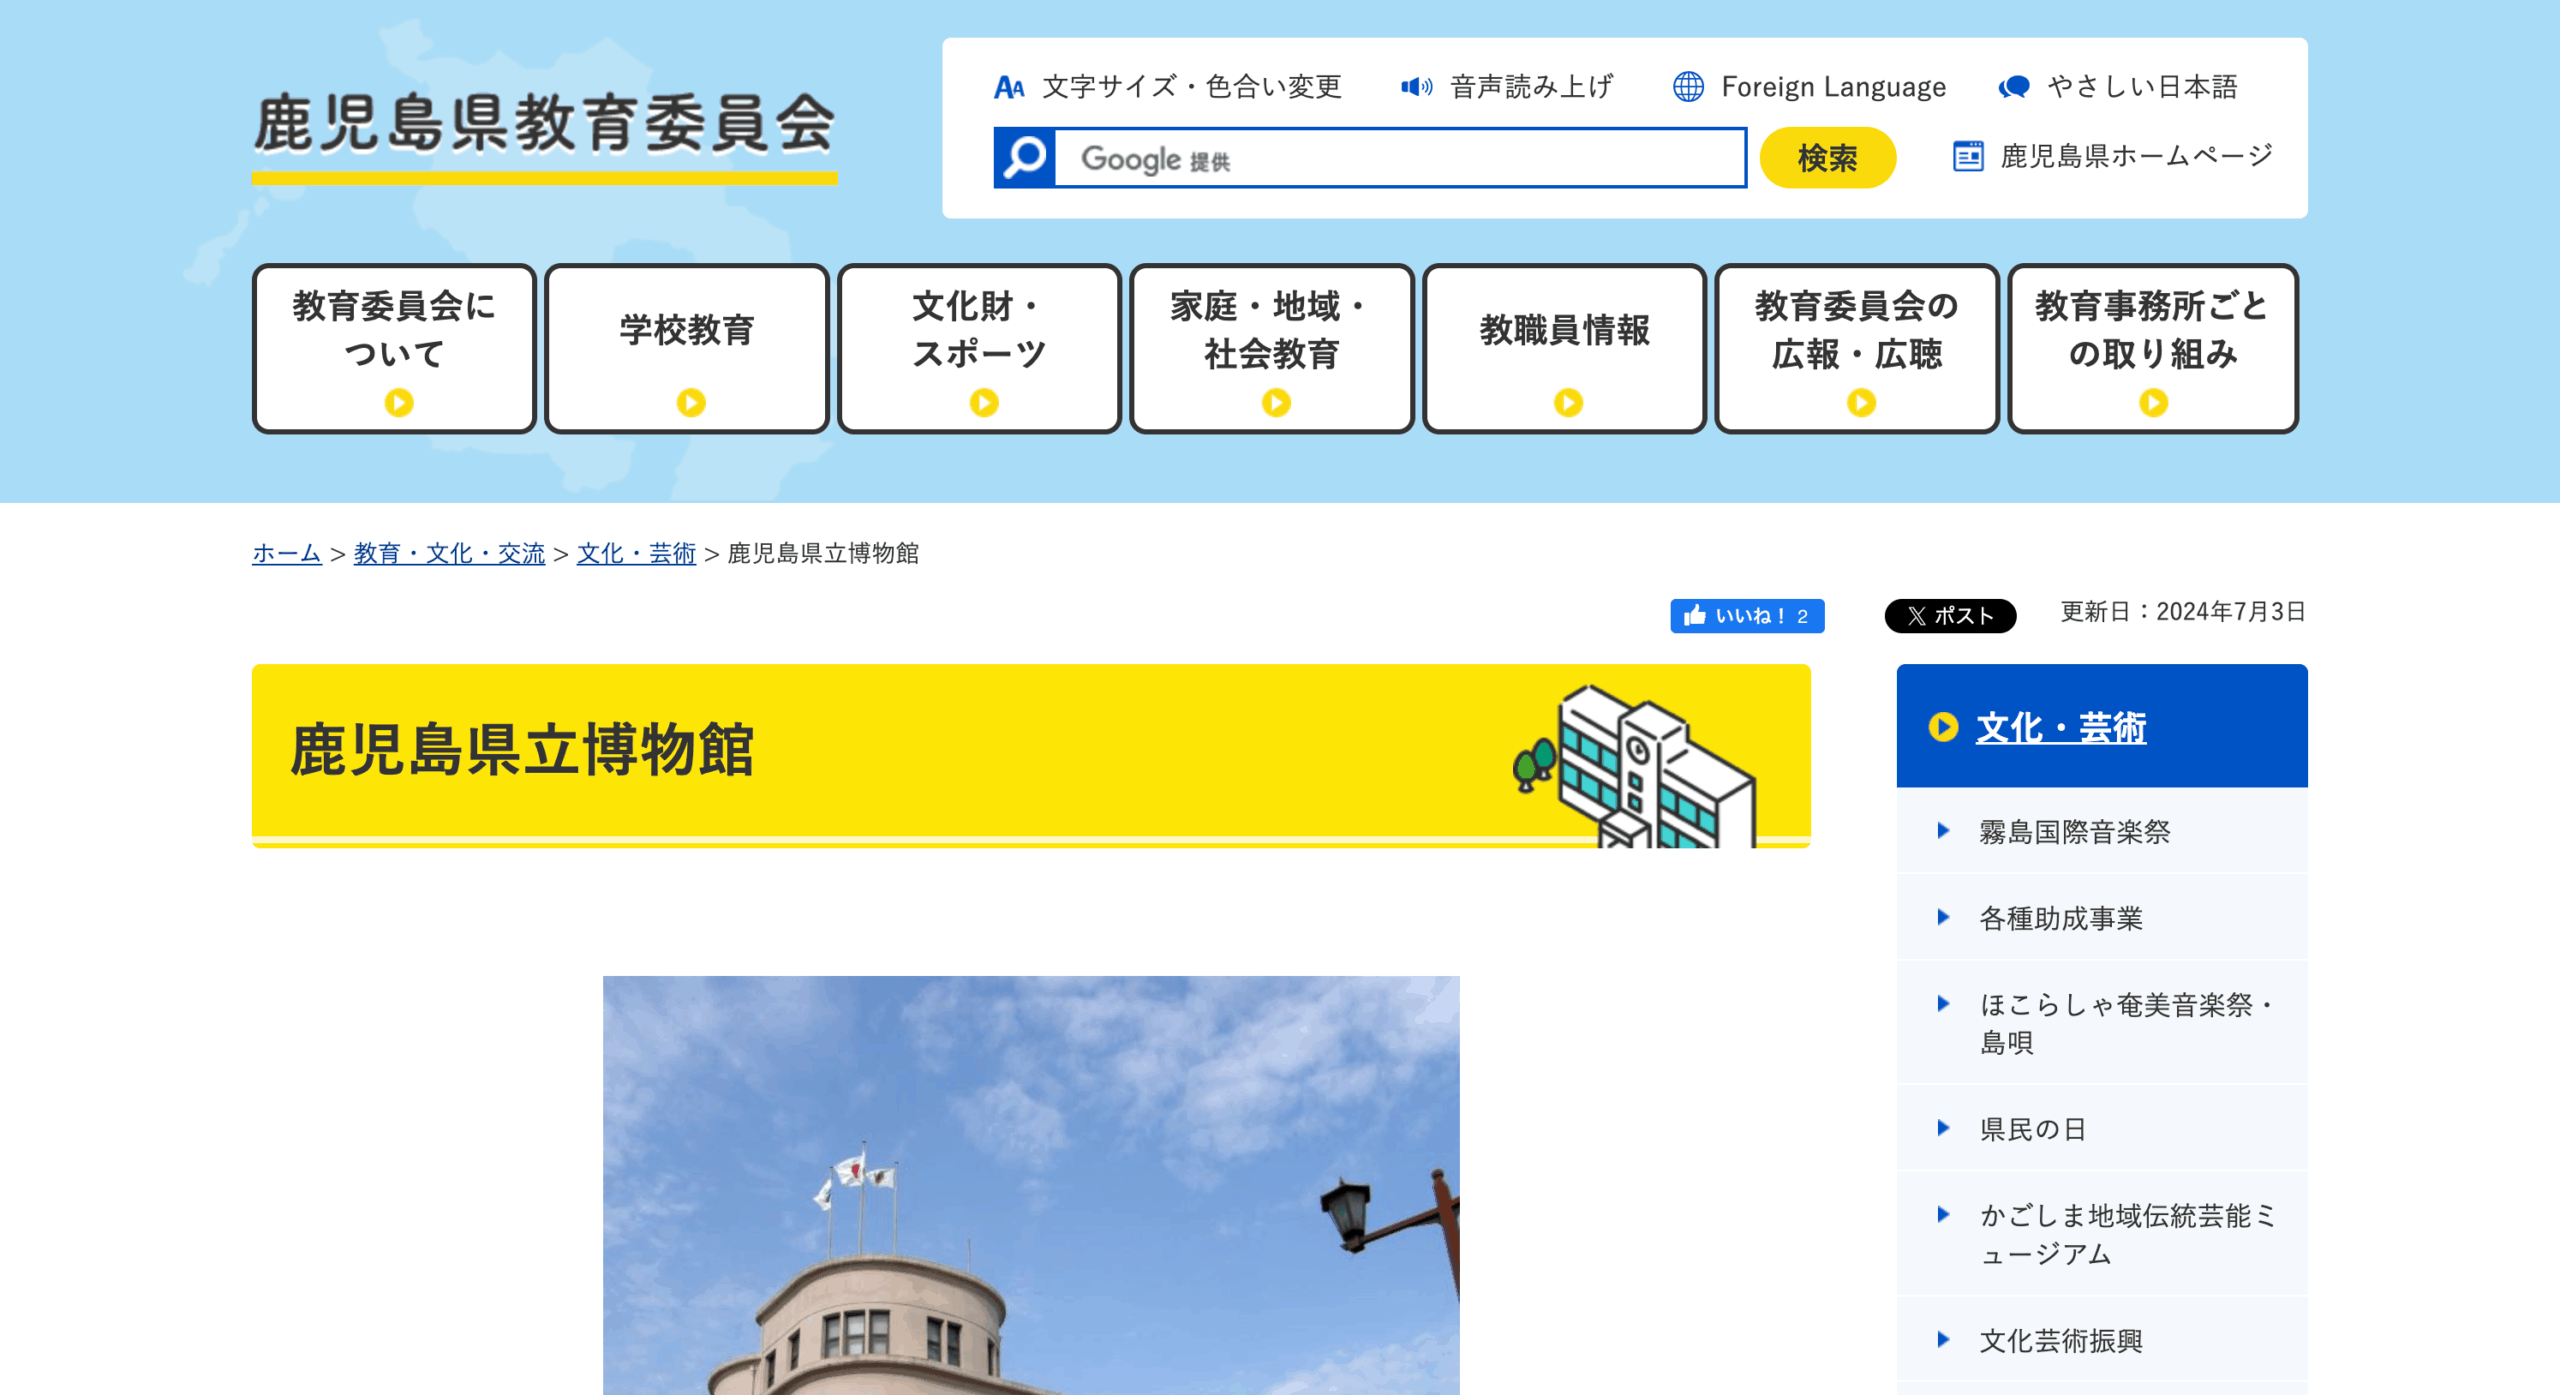Click the 鹿児島県立博物館 page heading
The height and width of the screenshot is (1395, 2560).
pyautogui.click(x=522, y=750)
